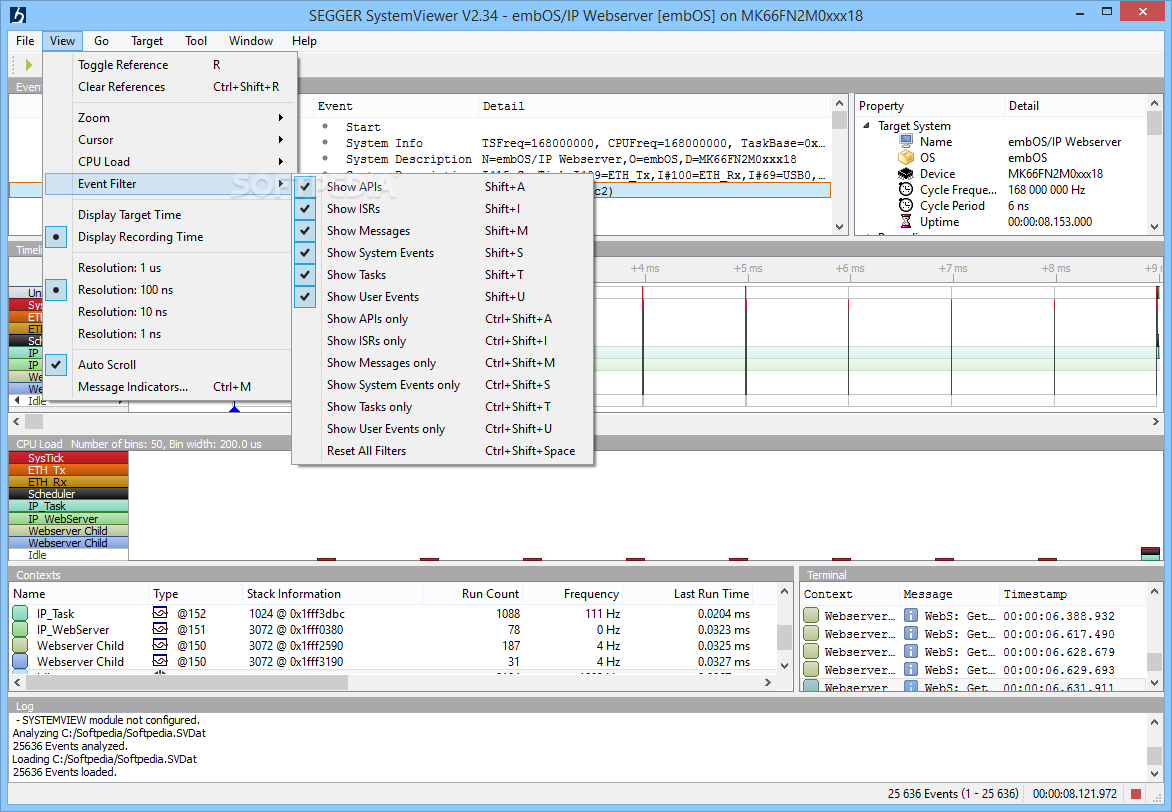Choose Show ISRs only
This screenshot has width=1172, height=812.
442,341
